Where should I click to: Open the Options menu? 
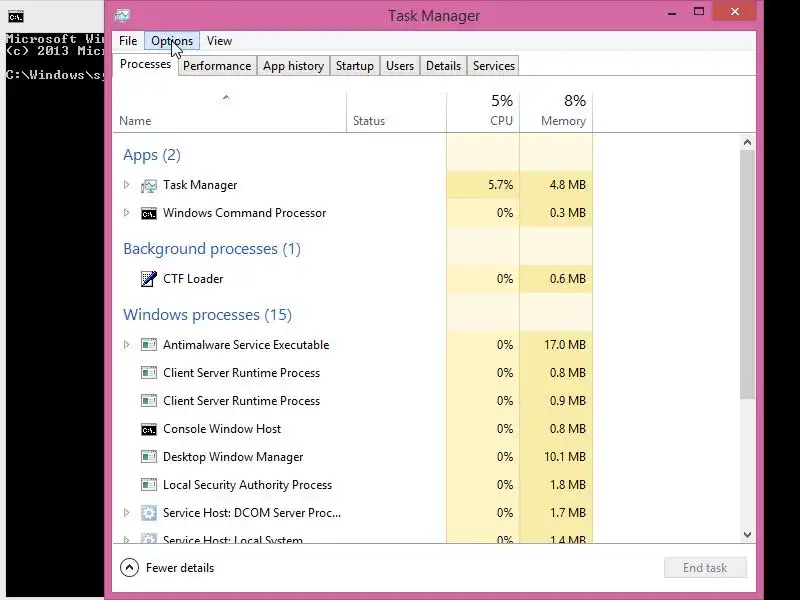click(172, 41)
